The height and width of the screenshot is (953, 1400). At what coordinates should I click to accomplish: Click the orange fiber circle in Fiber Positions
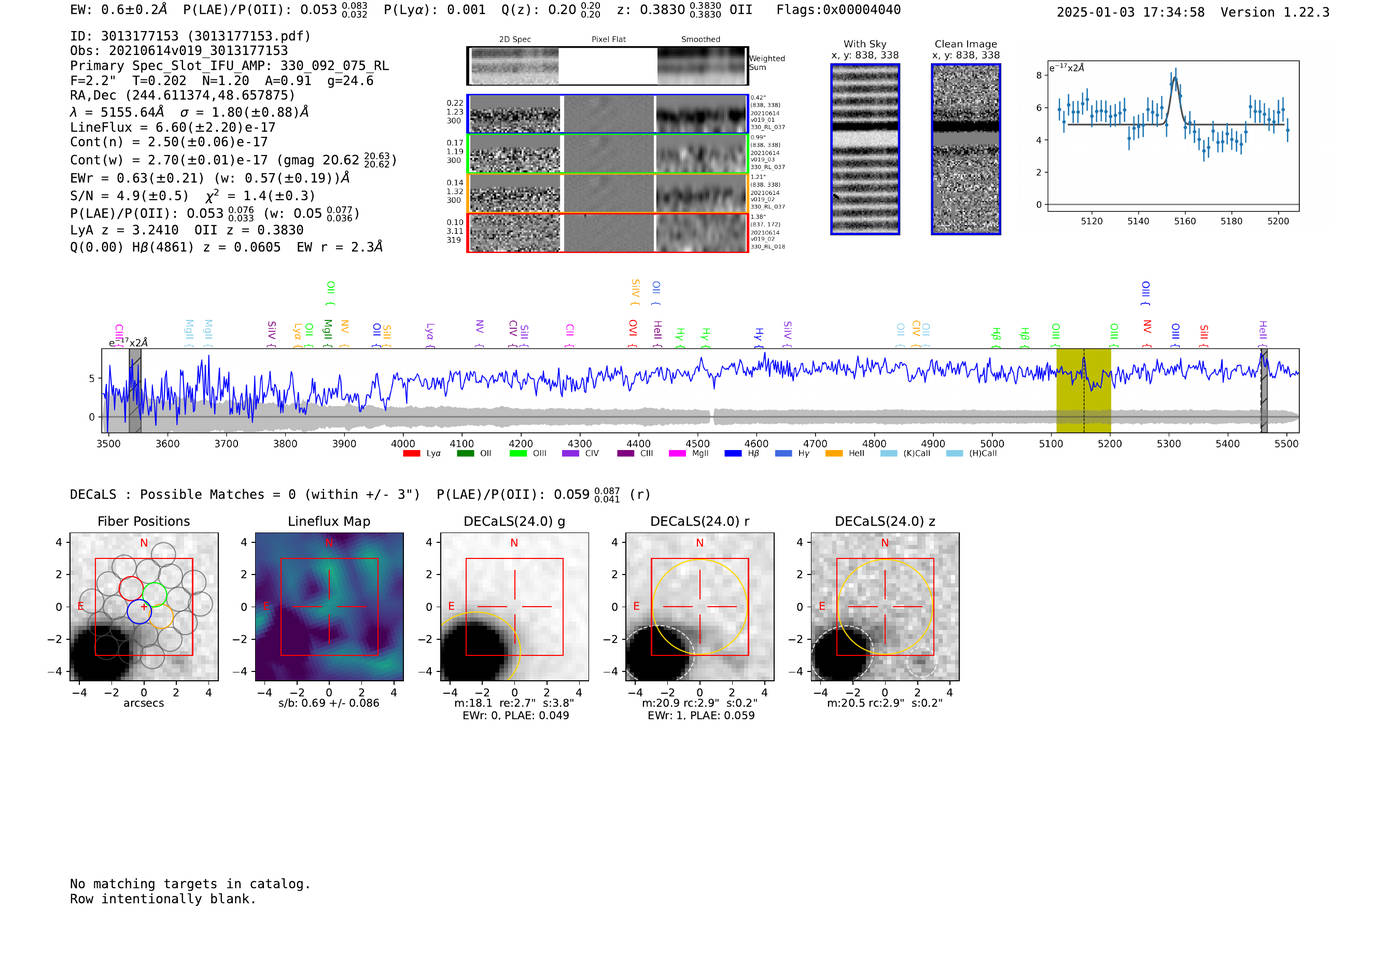click(x=162, y=616)
